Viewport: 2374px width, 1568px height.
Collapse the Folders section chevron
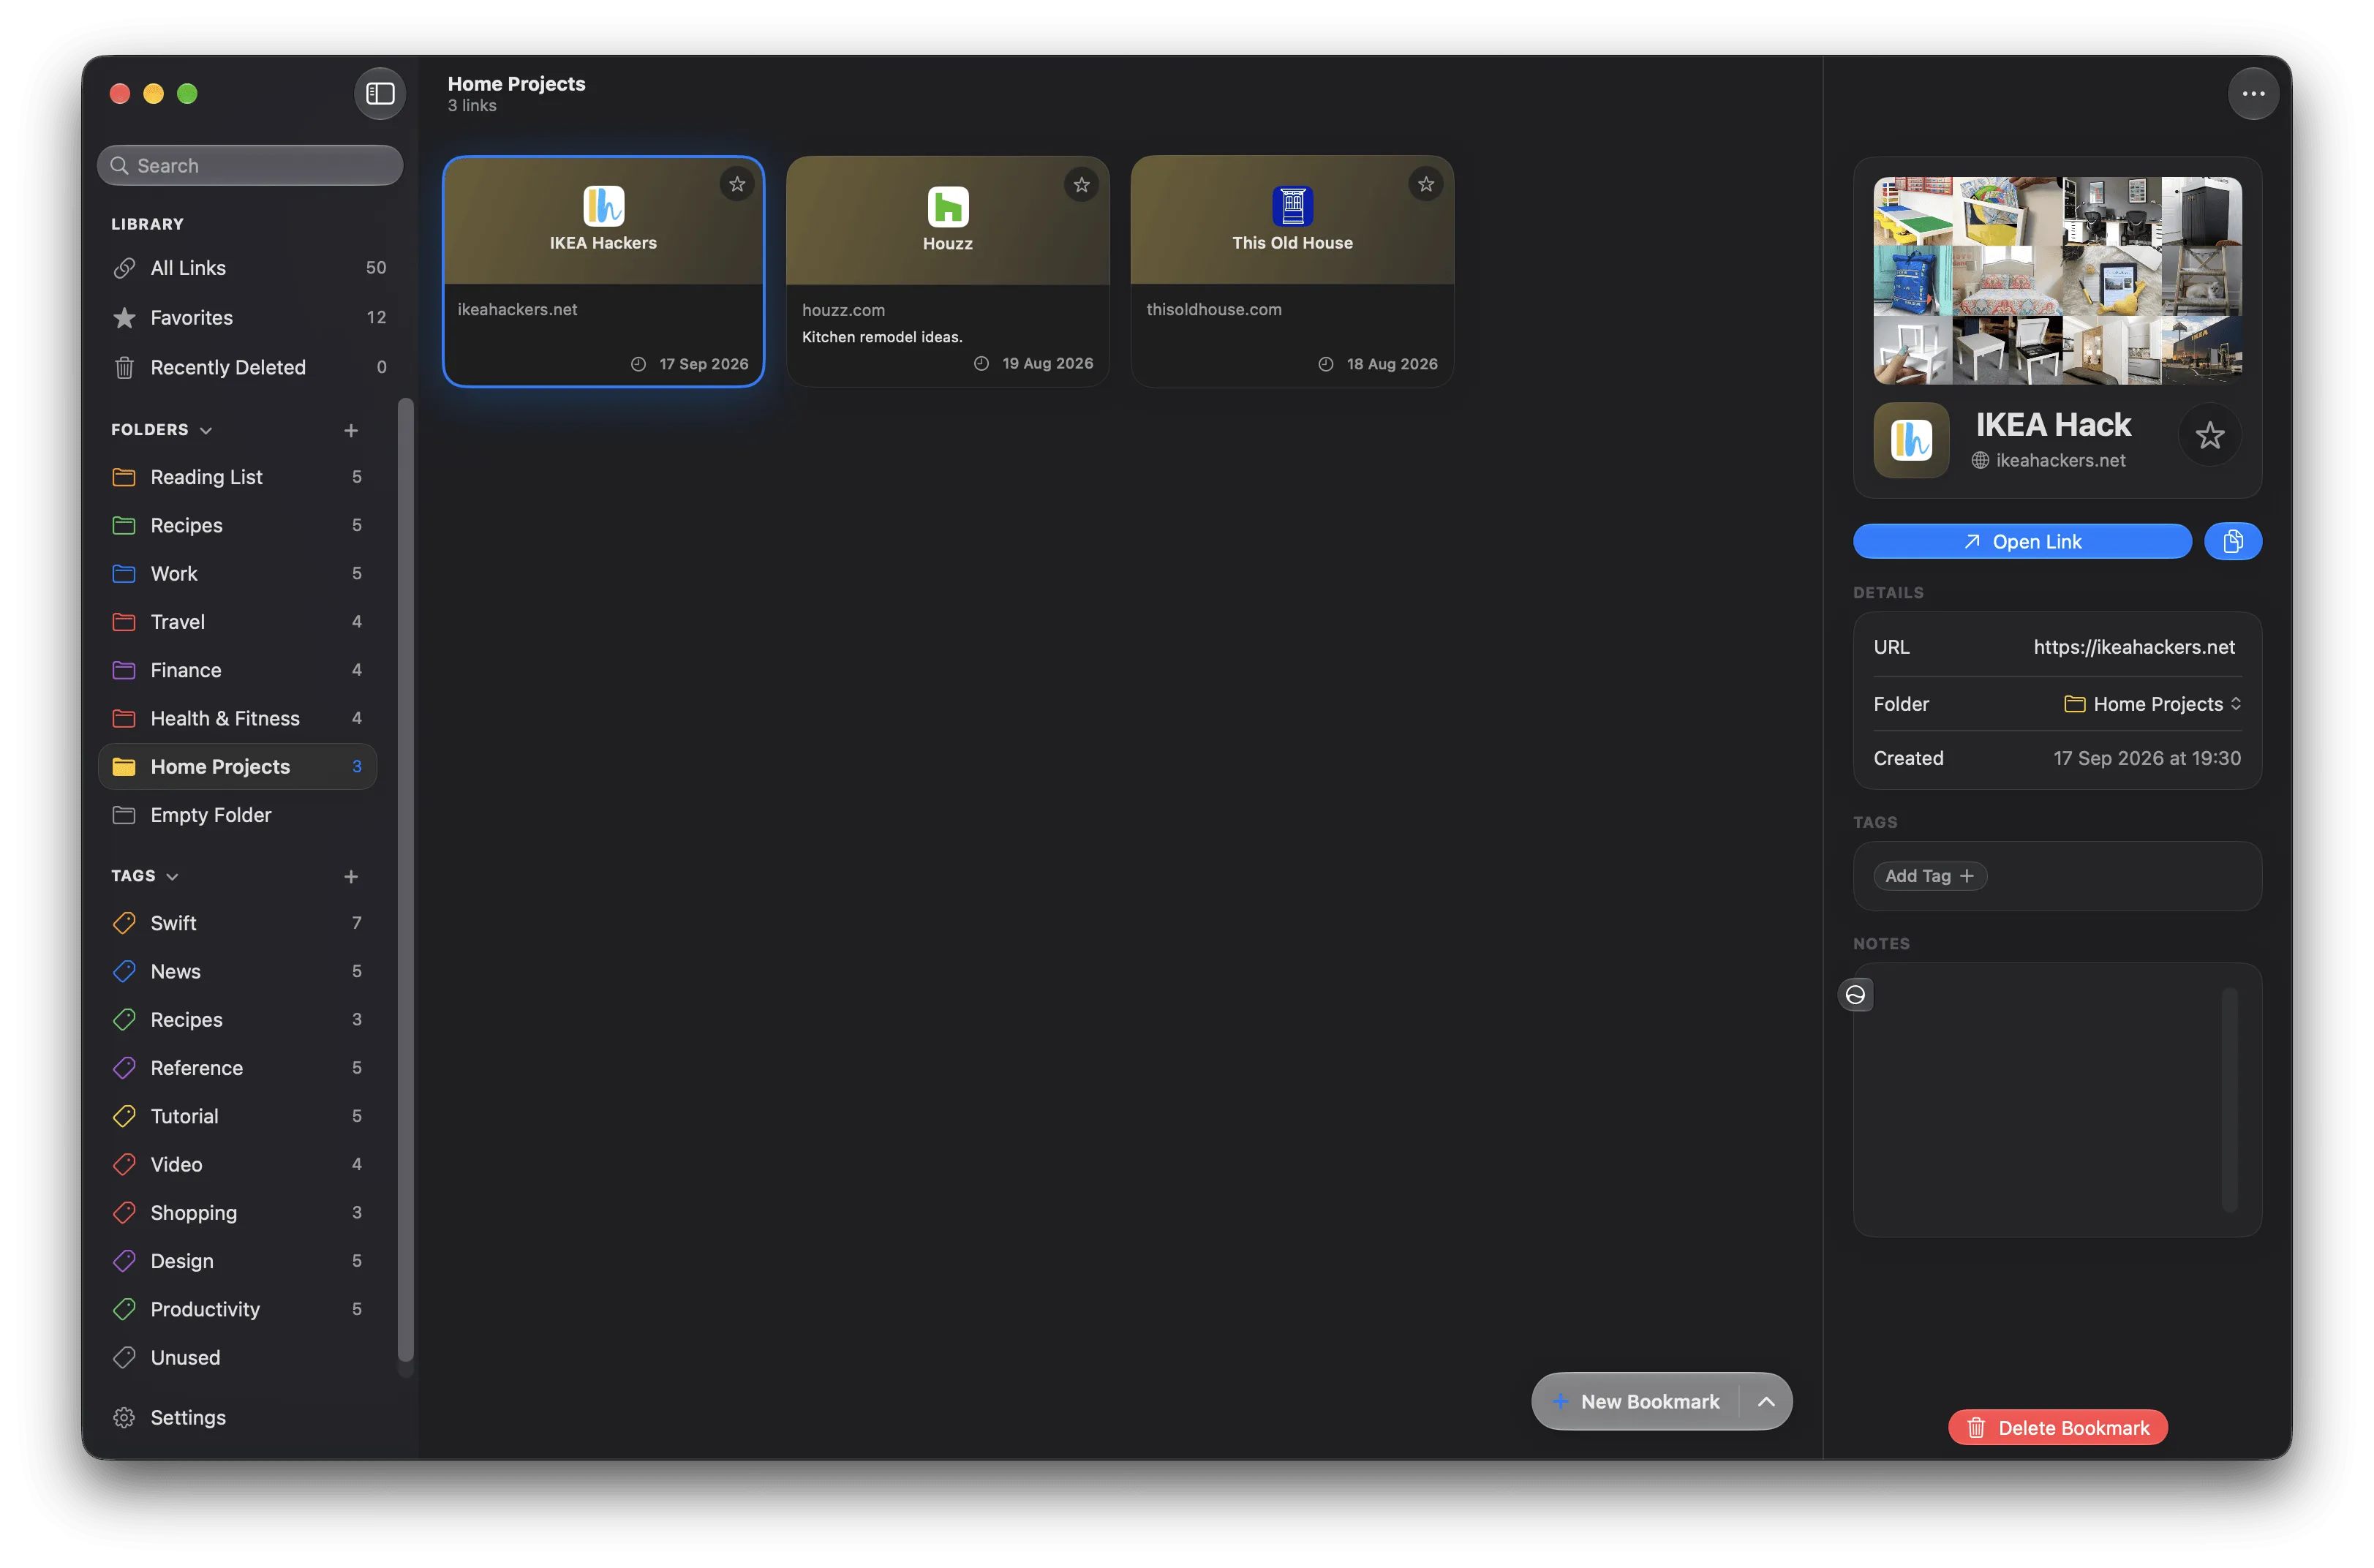(x=206, y=430)
